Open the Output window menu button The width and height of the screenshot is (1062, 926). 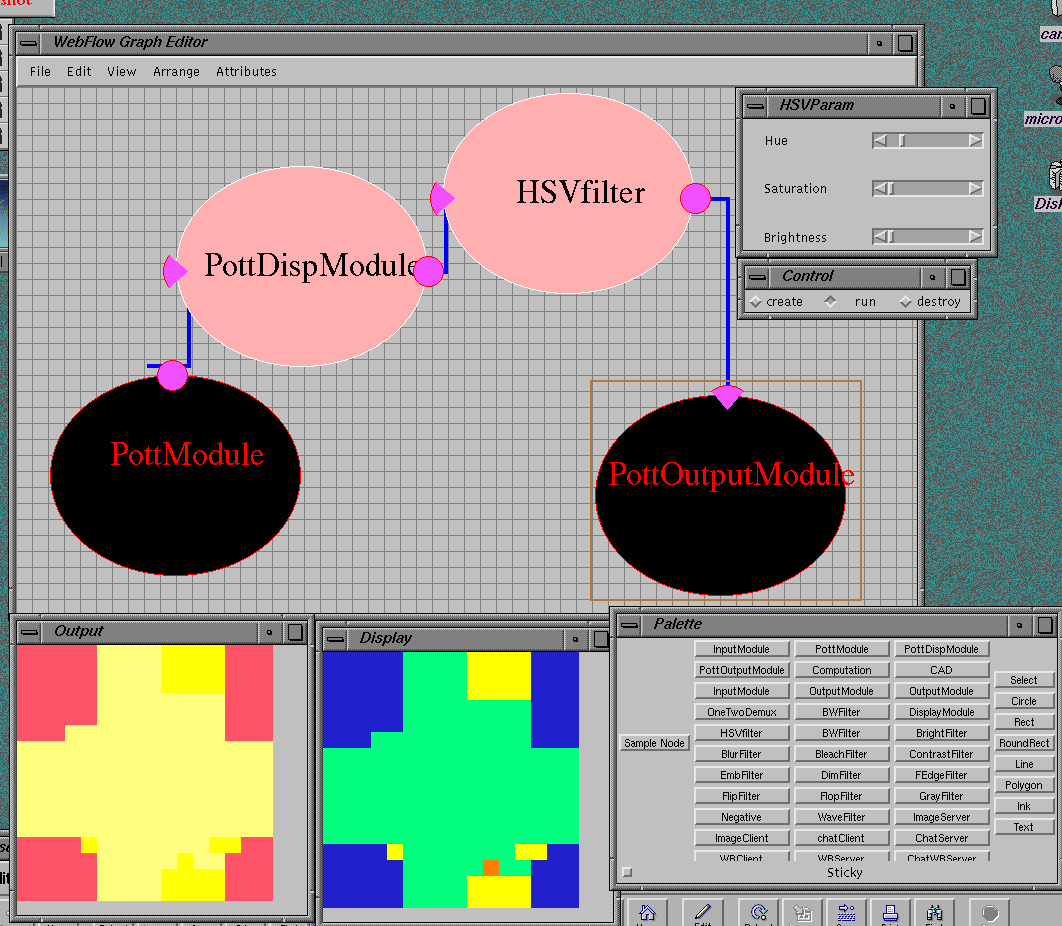(x=29, y=632)
